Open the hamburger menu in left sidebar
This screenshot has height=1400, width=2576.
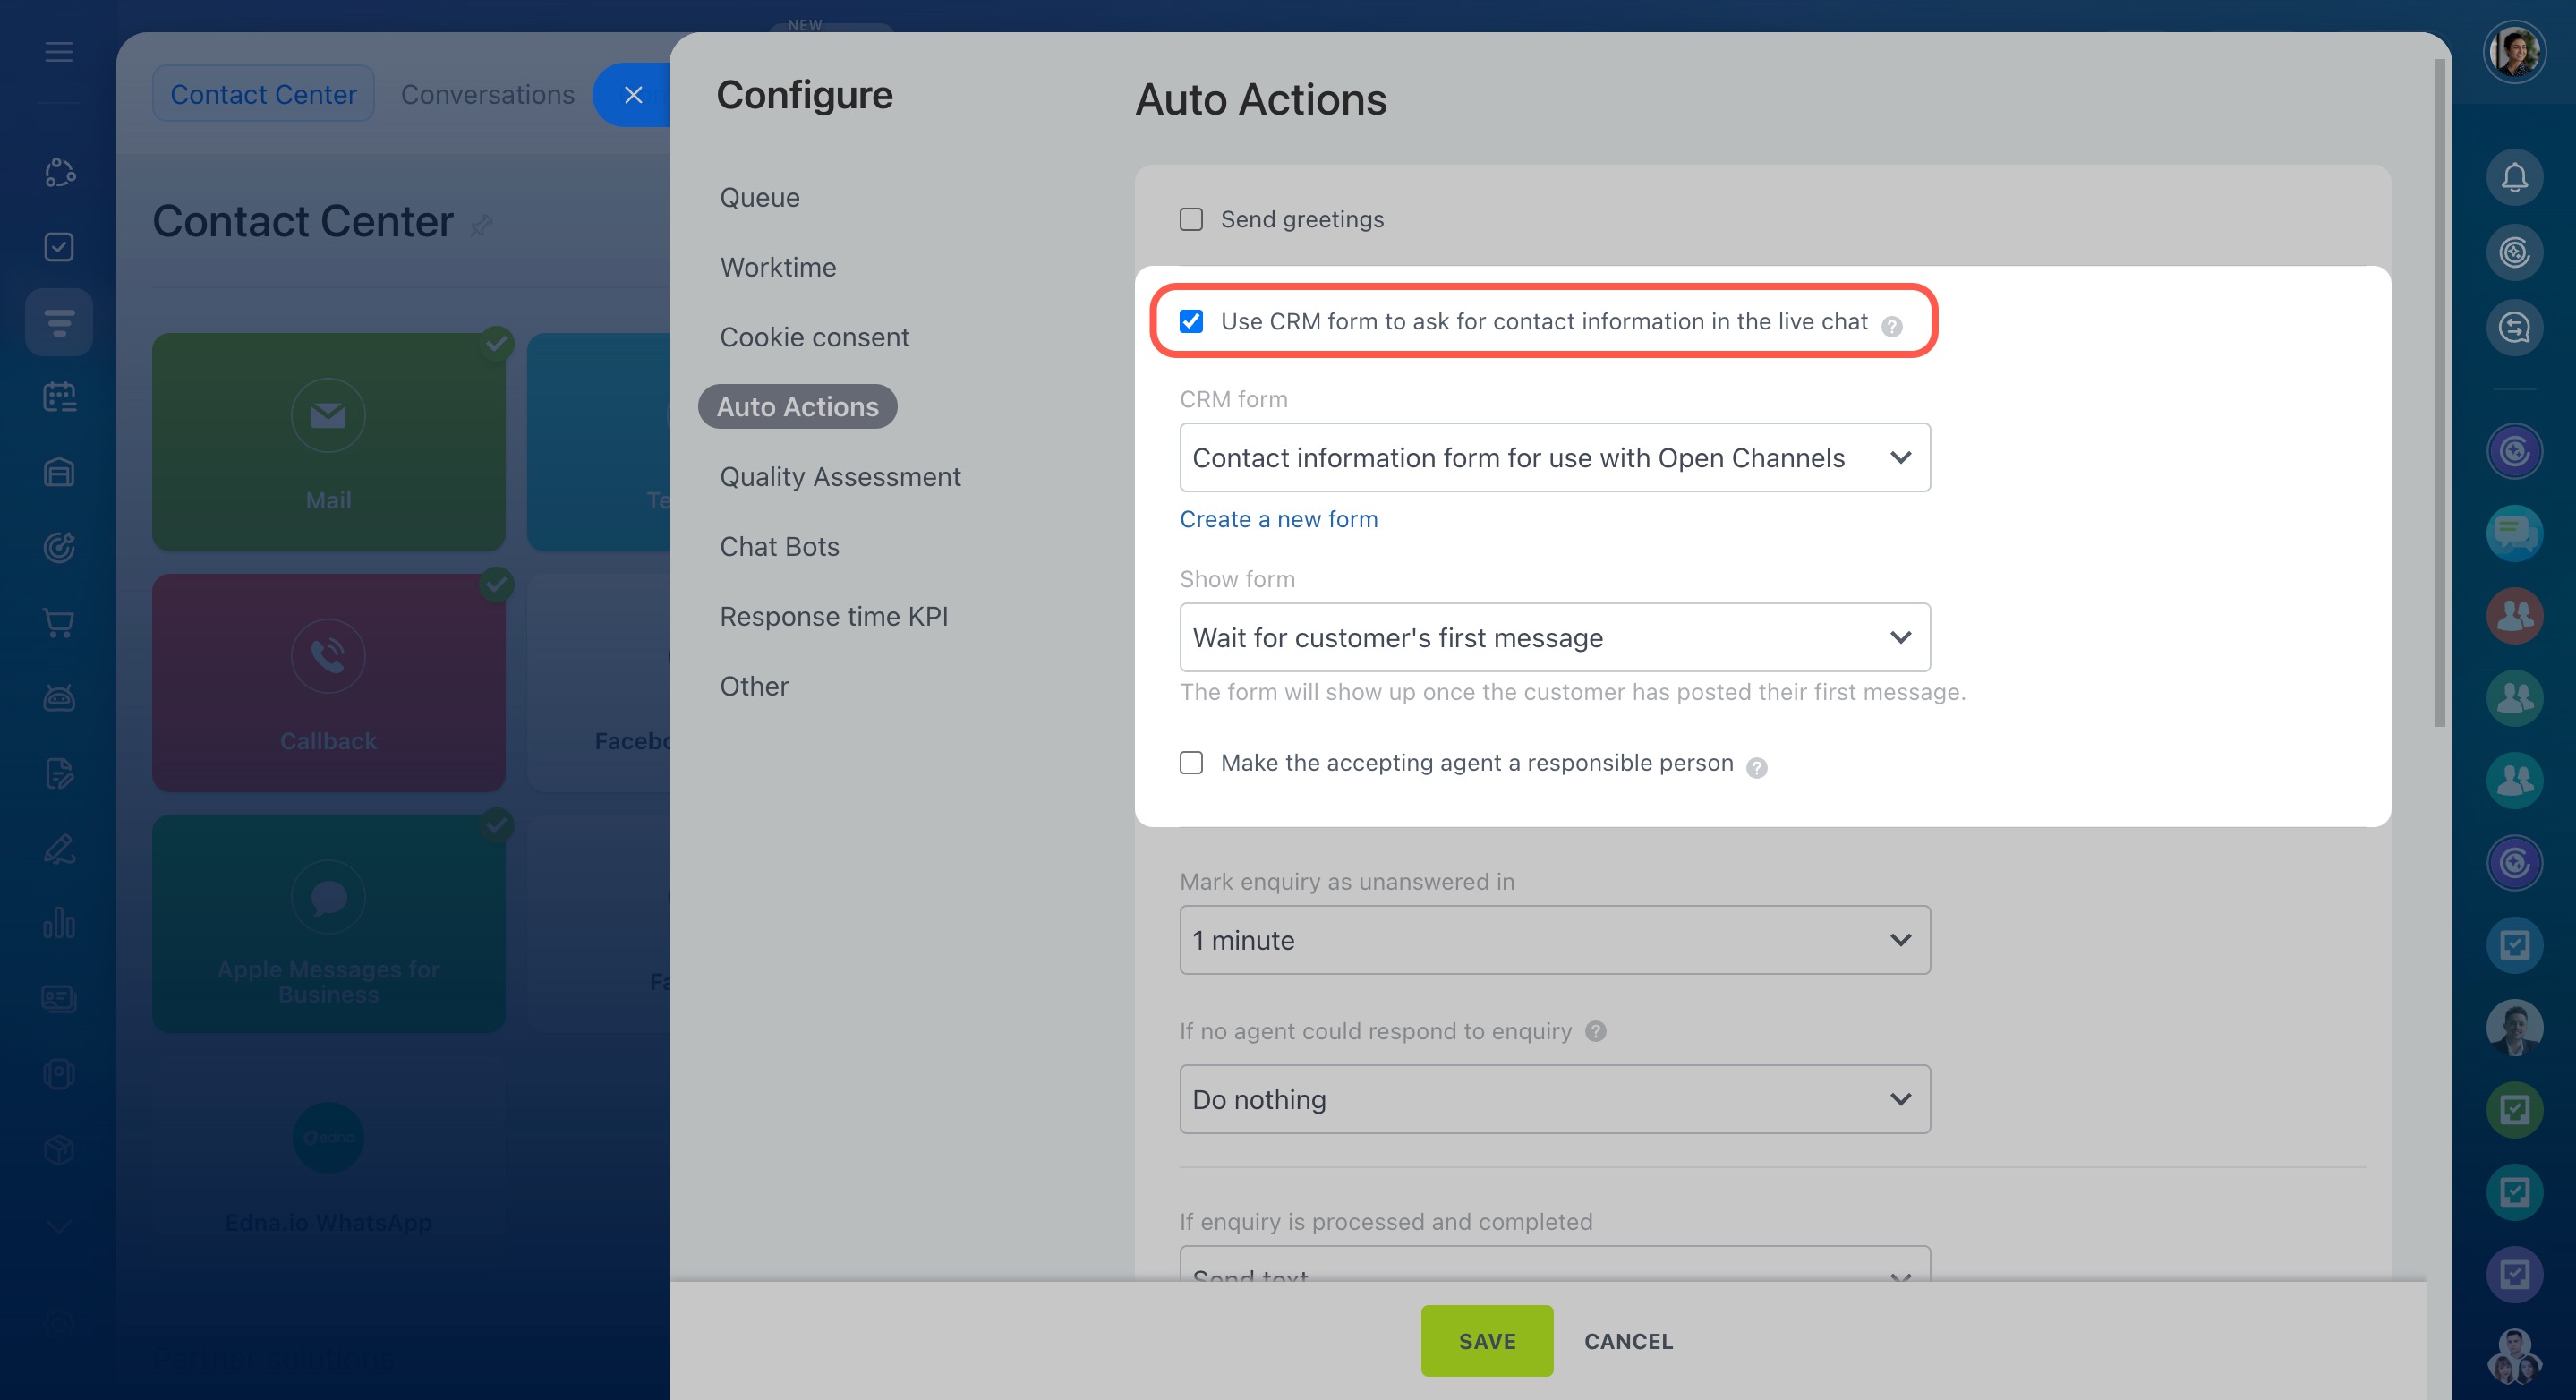point(59,52)
